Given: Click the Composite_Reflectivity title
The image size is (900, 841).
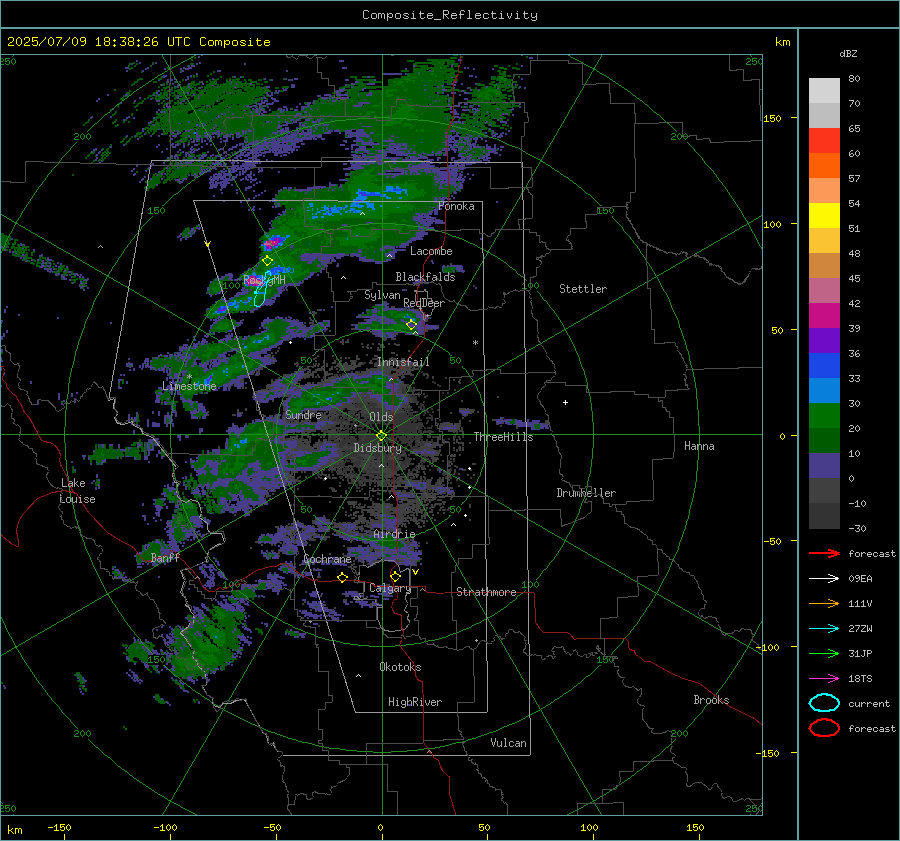Looking at the screenshot, I should 450,15.
